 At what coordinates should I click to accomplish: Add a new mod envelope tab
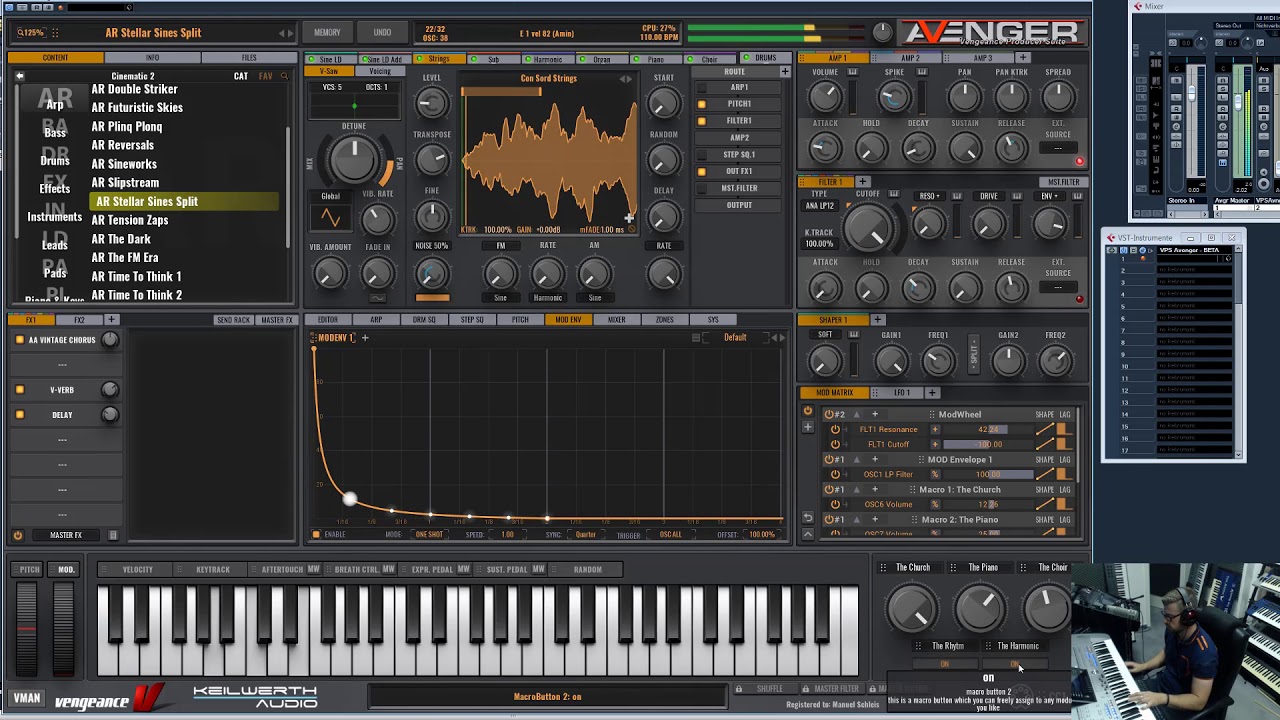pyautogui.click(x=365, y=338)
